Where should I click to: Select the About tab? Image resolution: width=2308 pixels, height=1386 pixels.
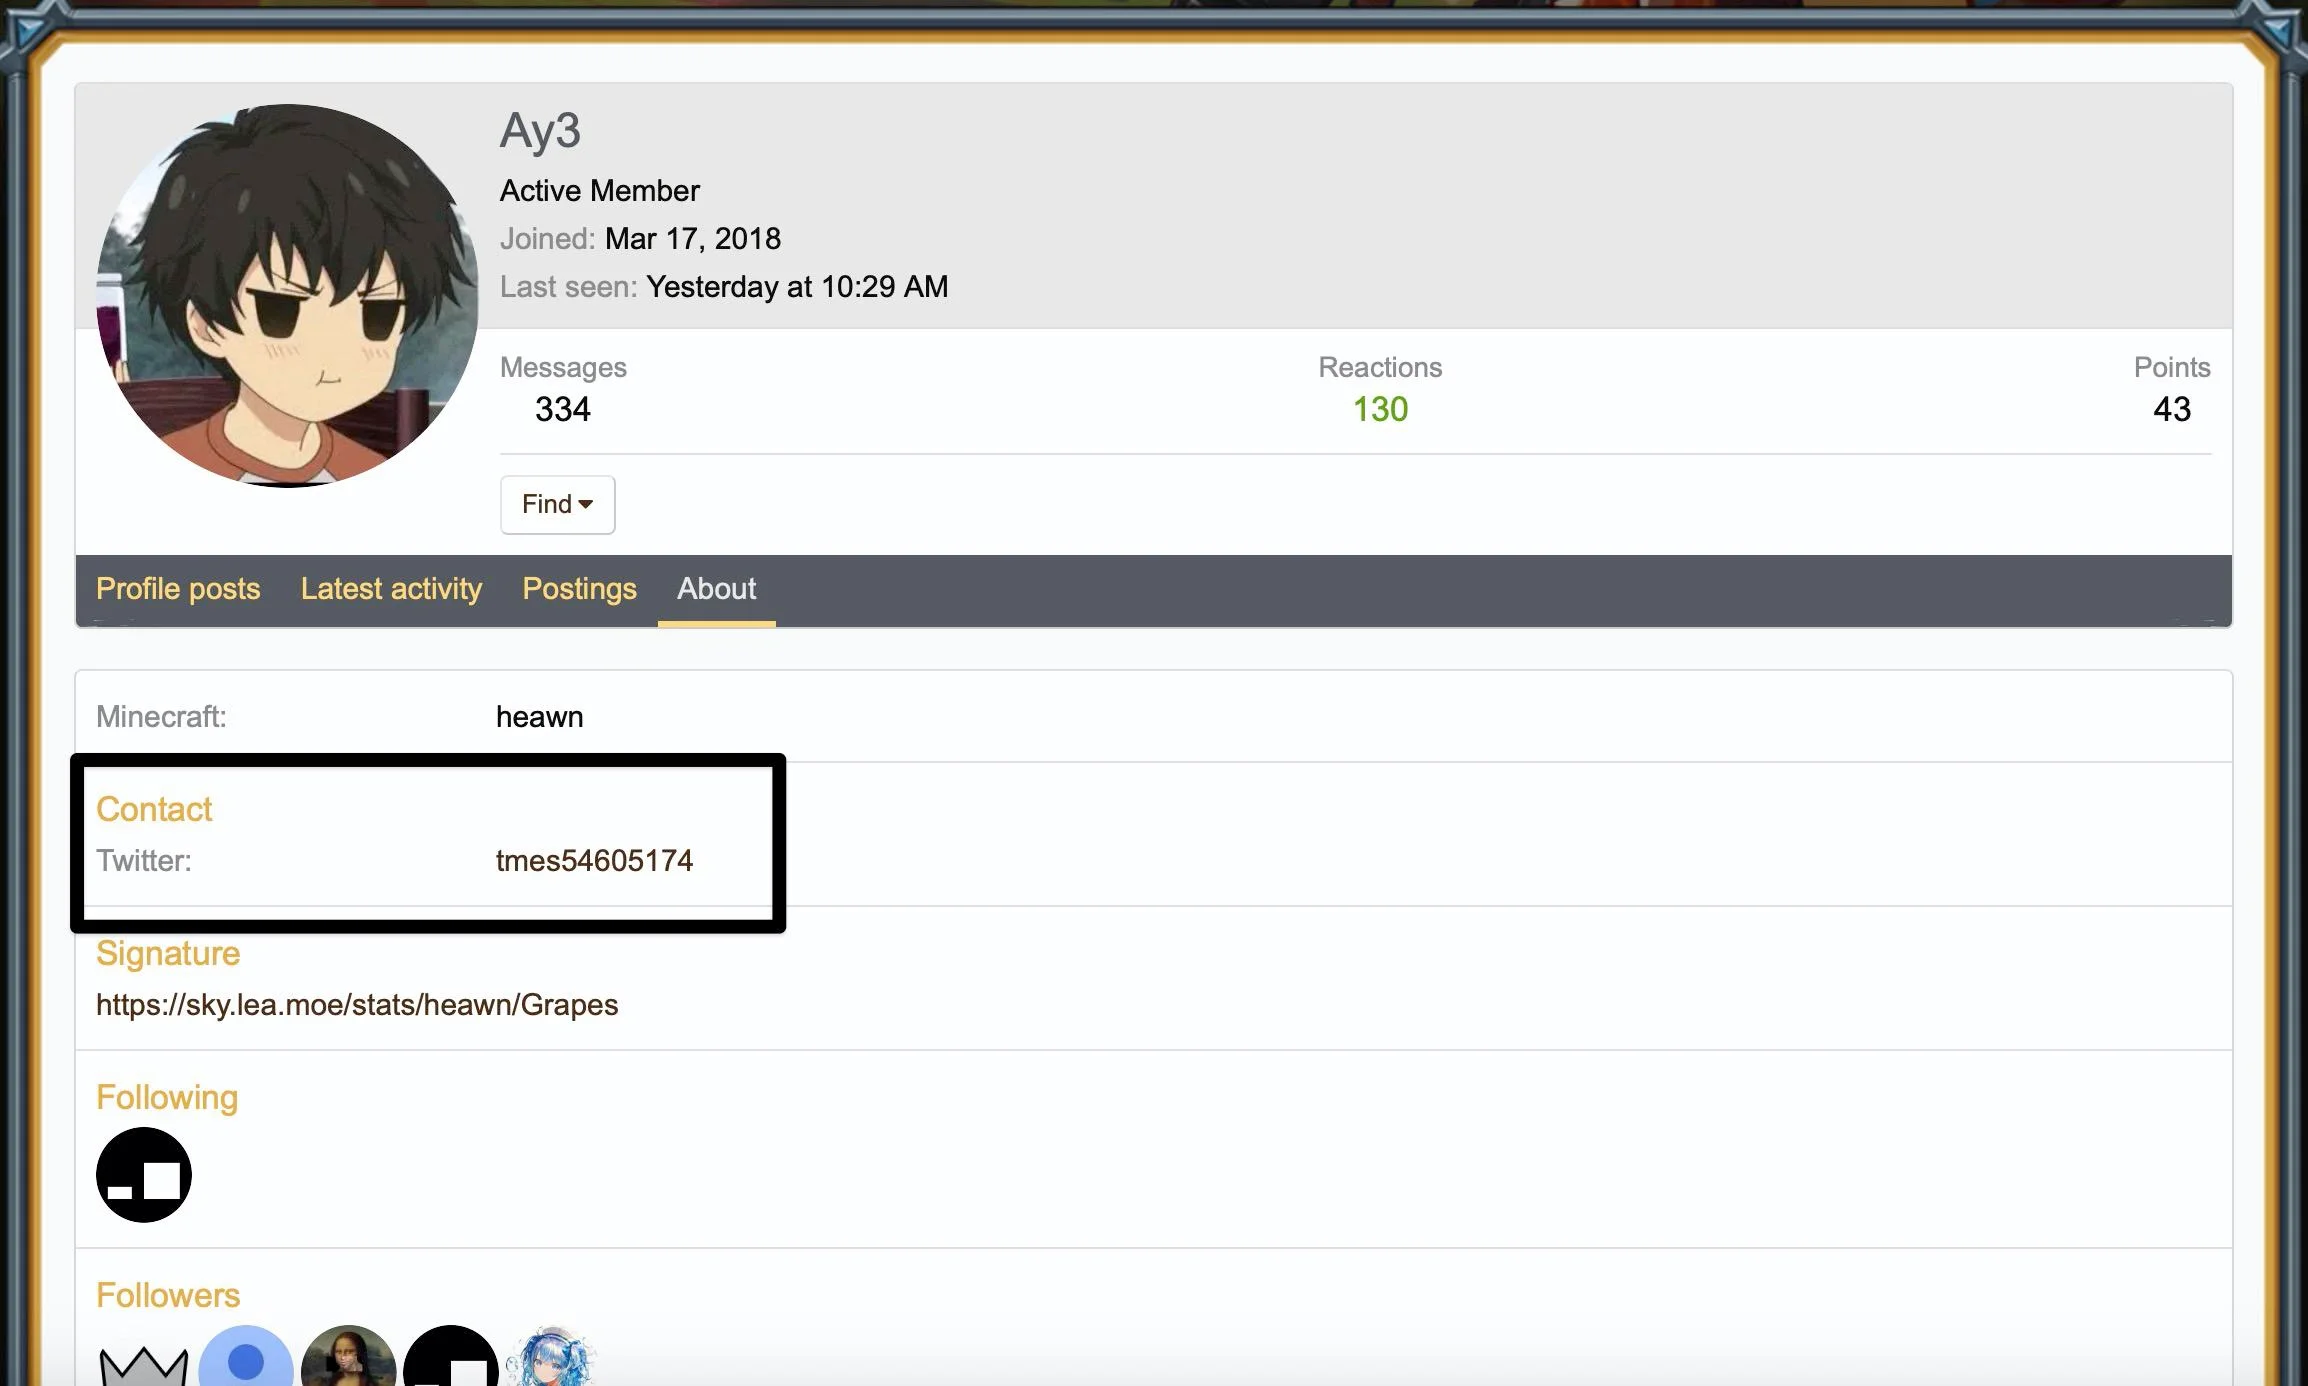coord(716,589)
